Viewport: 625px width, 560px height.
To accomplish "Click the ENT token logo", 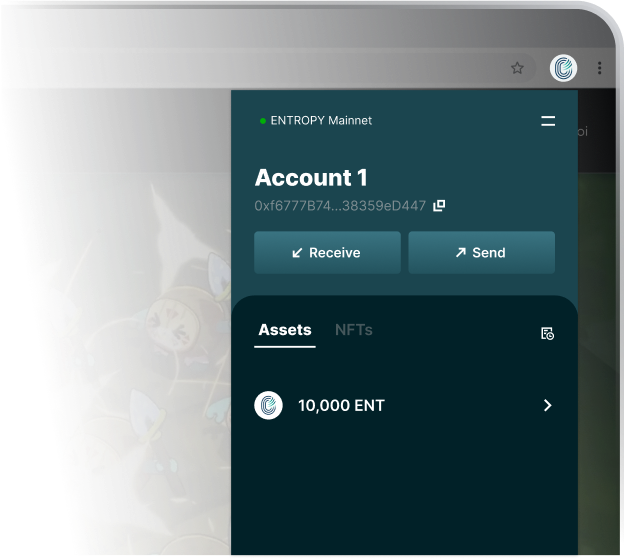I will tap(268, 405).
